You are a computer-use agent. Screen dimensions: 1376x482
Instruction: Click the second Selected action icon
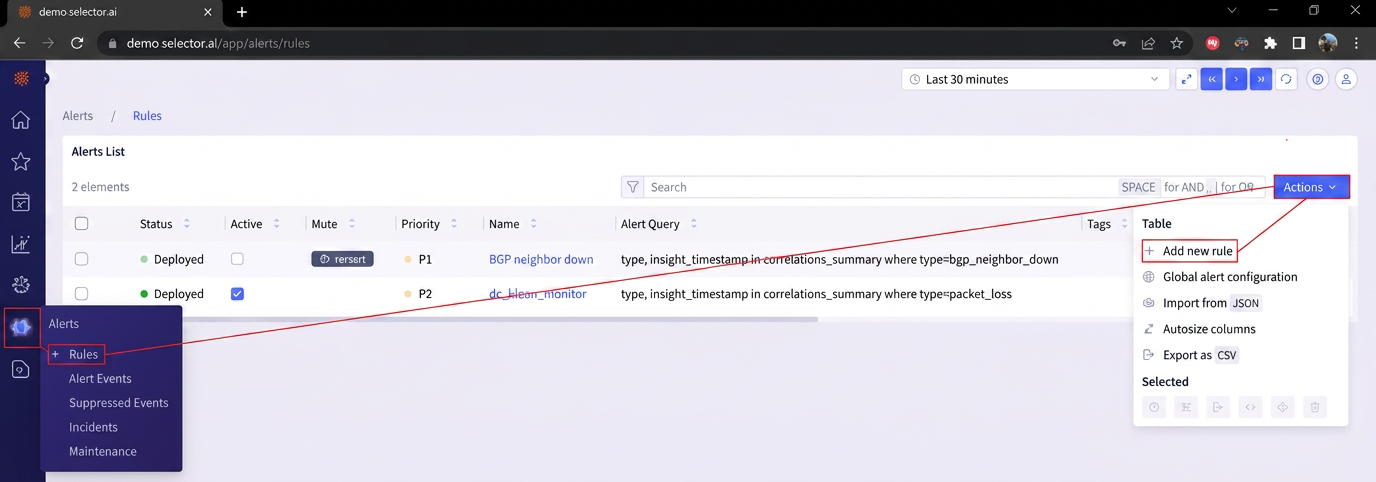[x=1186, y=407]
